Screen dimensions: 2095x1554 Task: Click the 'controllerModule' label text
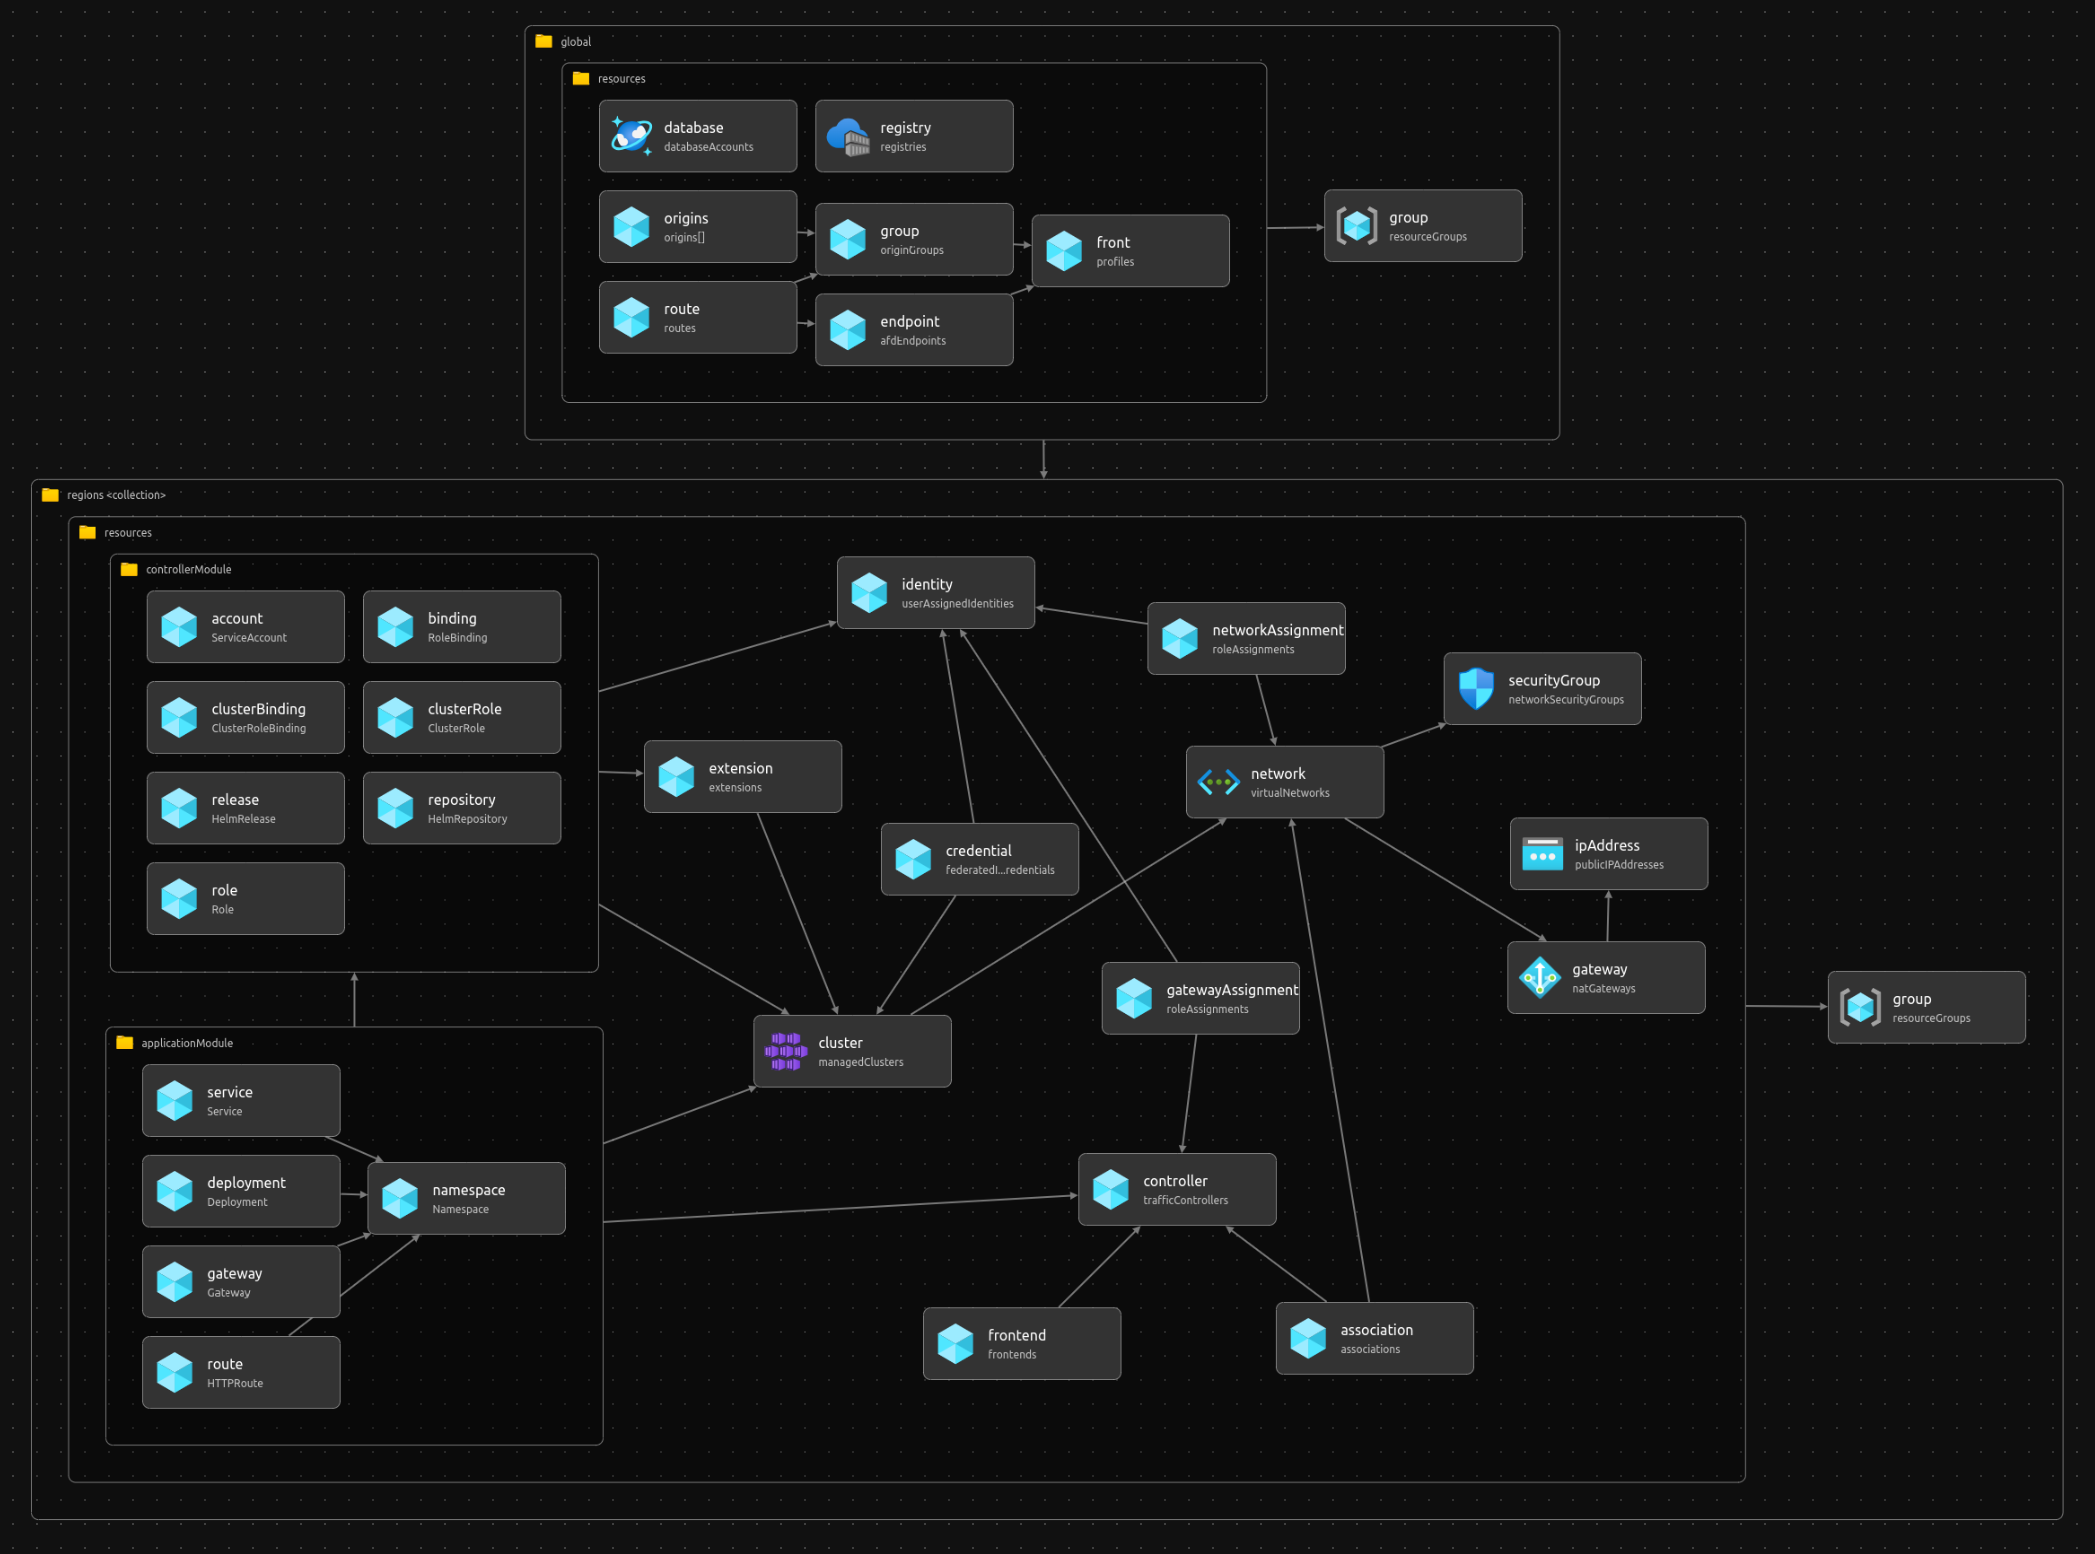[x=189, y=569]
